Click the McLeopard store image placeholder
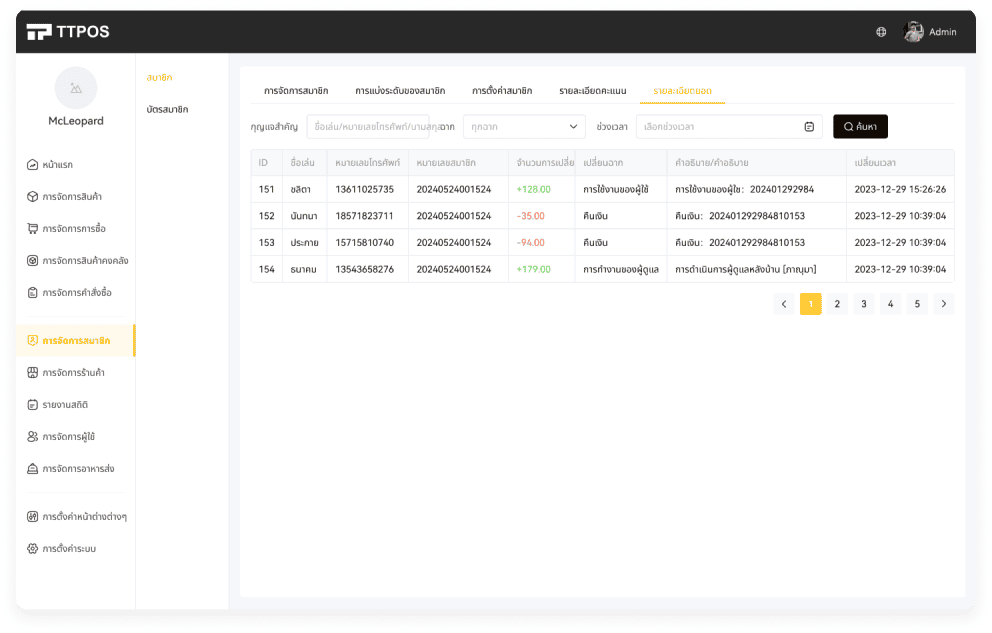 tap(76, 88)
